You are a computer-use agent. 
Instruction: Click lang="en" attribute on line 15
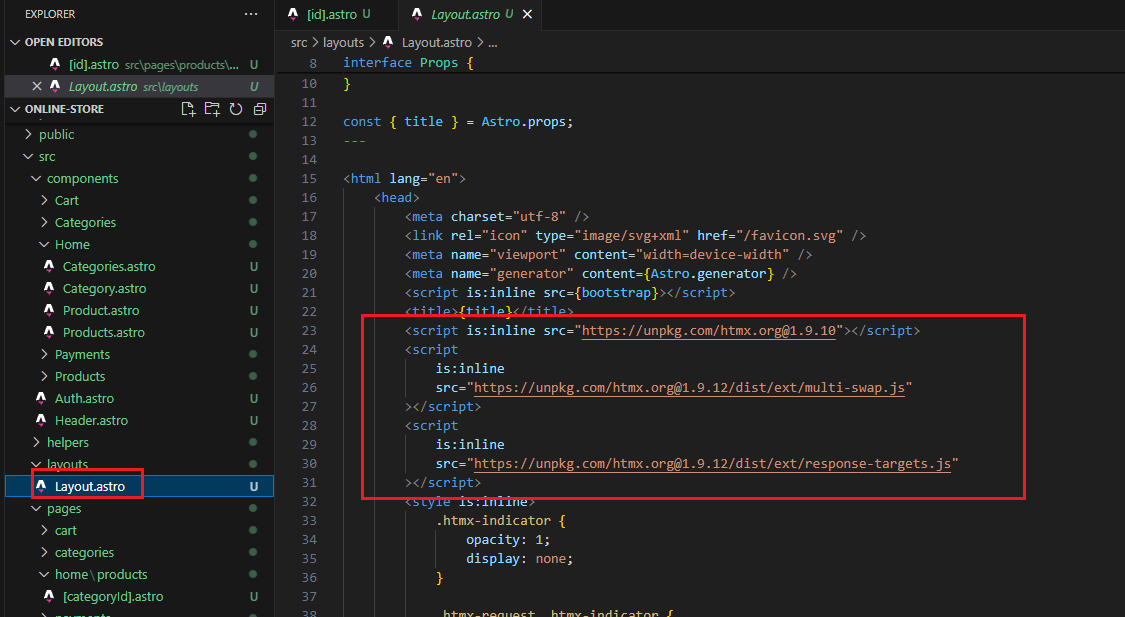[x=423, y=179]
